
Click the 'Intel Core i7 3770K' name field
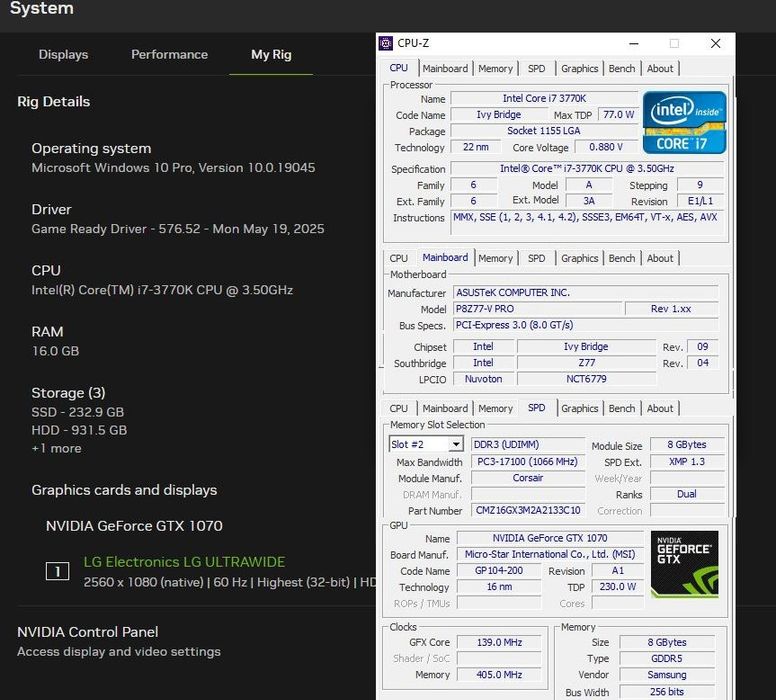544,99
